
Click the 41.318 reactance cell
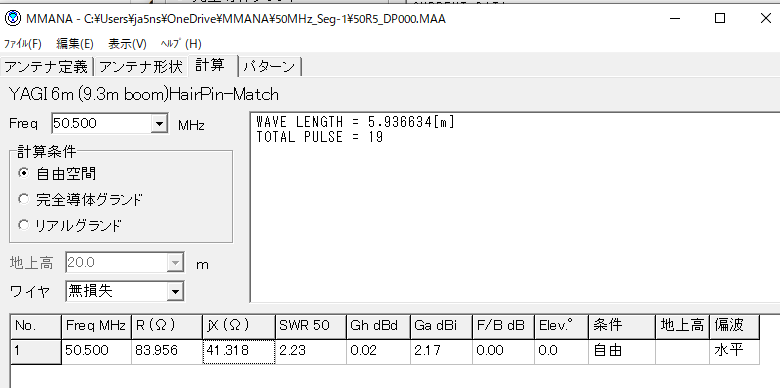239,351
